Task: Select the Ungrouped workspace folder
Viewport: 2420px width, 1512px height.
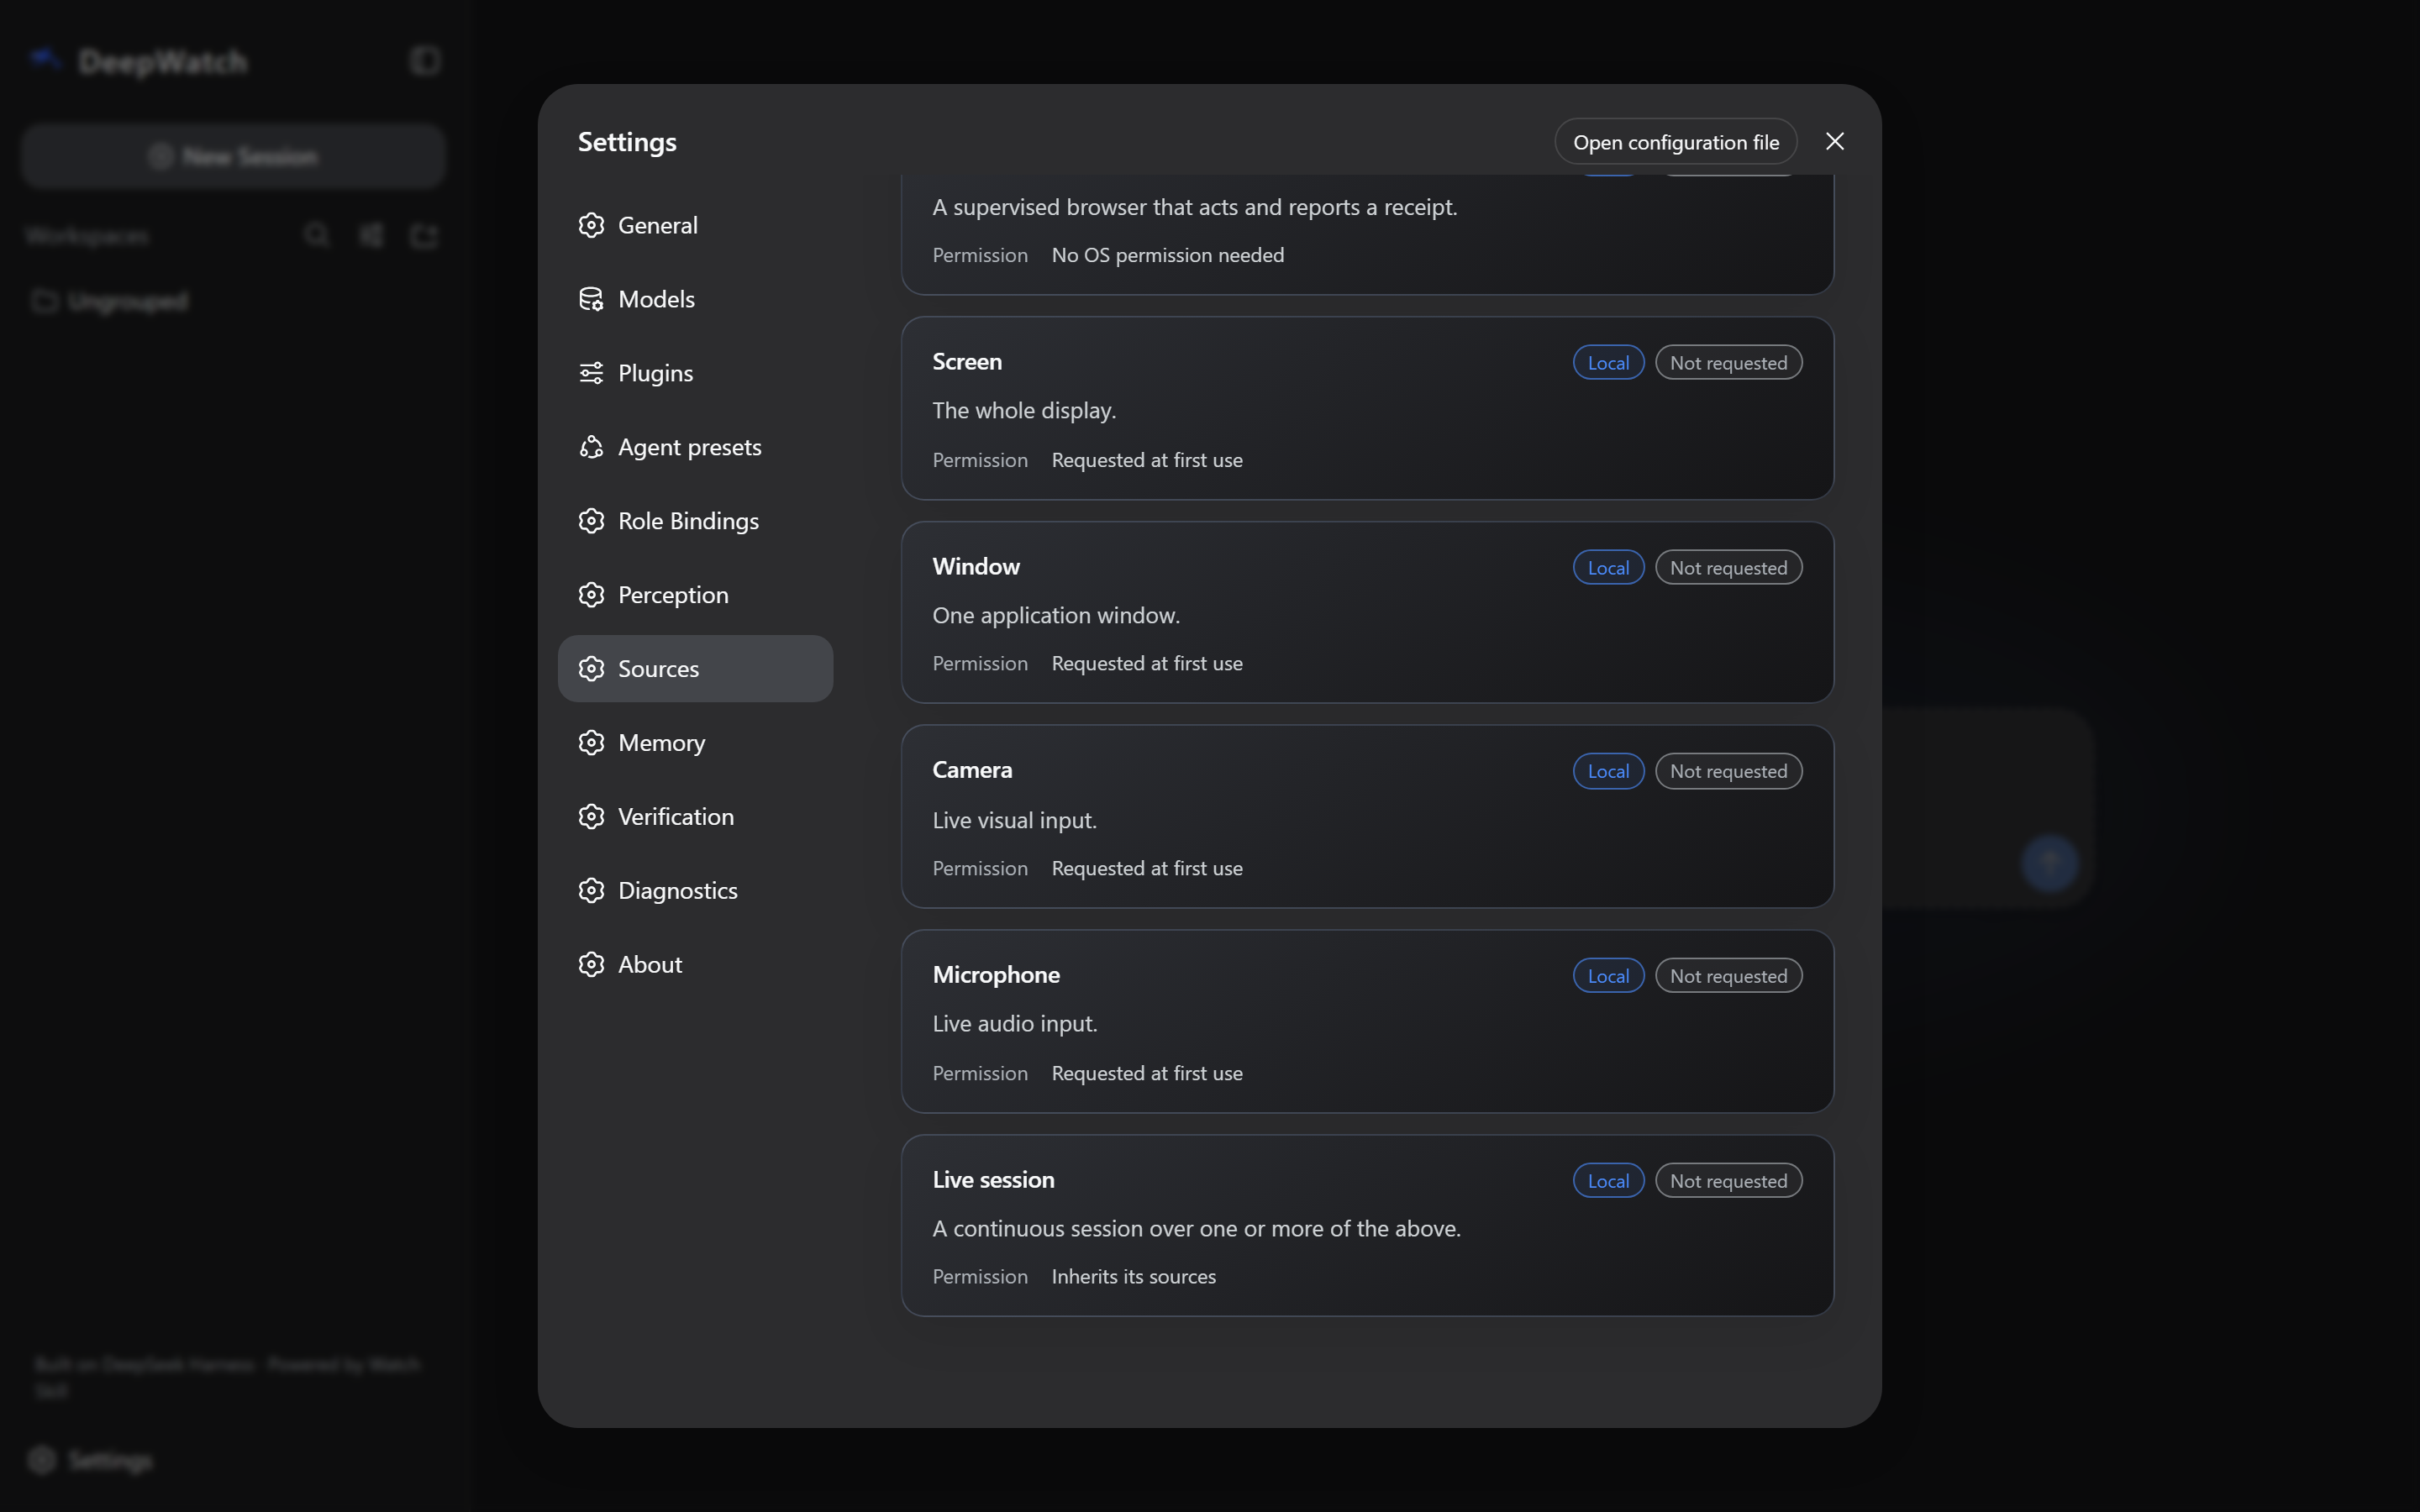Action: click(x=110, y=301)
